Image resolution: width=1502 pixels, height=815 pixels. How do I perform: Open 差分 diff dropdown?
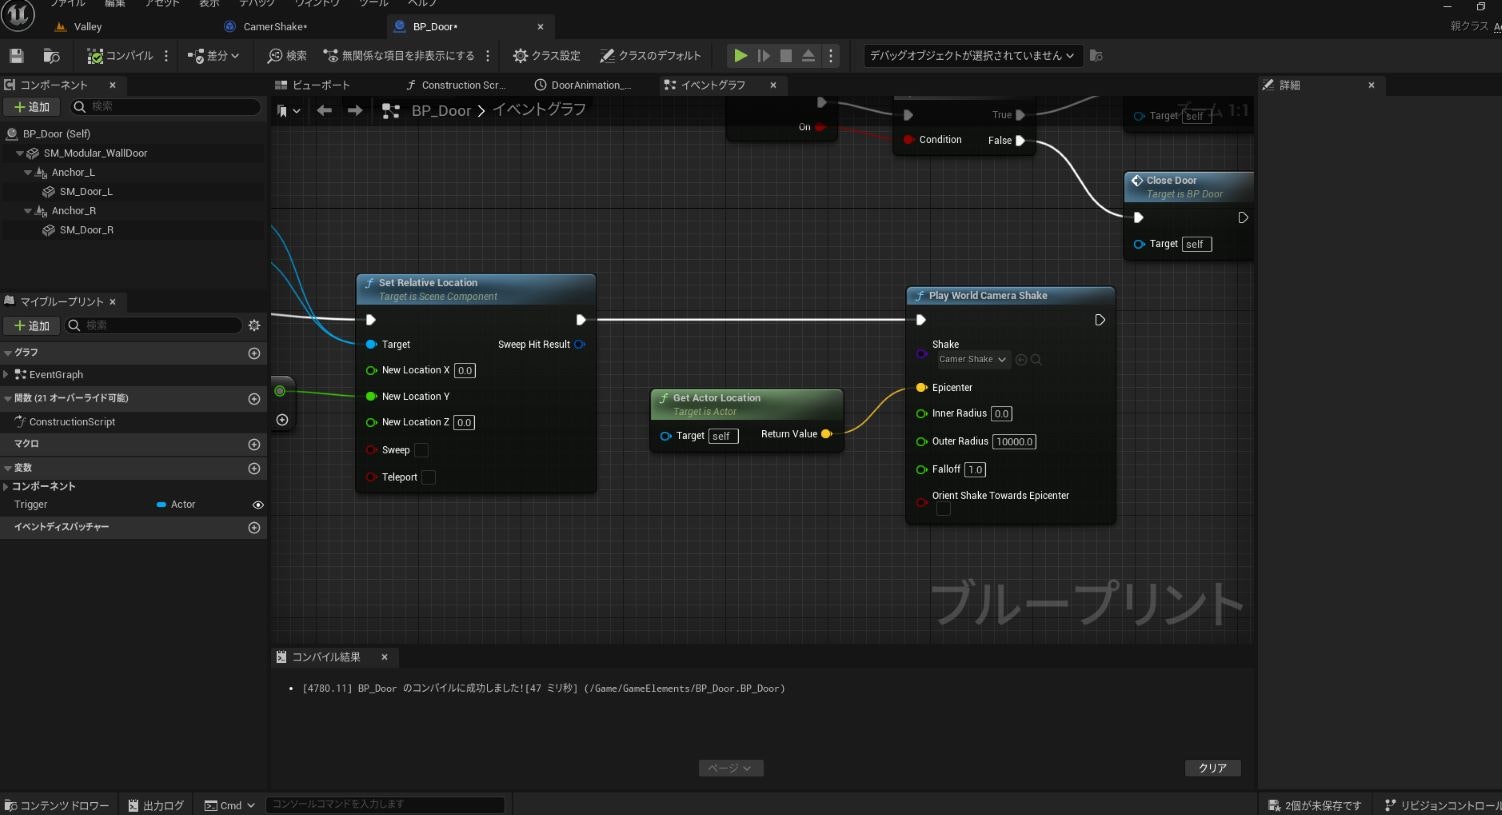tap(214, 56)
